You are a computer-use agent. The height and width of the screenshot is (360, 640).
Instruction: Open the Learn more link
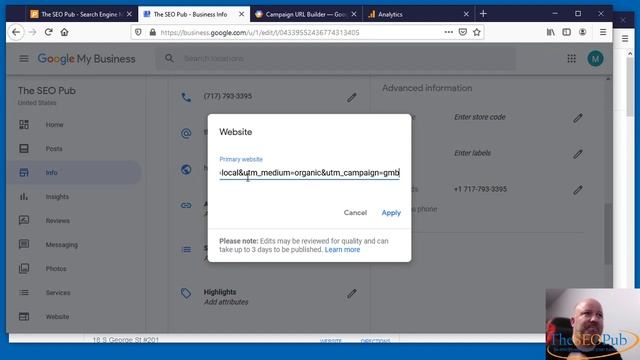(x=342, y=249)
